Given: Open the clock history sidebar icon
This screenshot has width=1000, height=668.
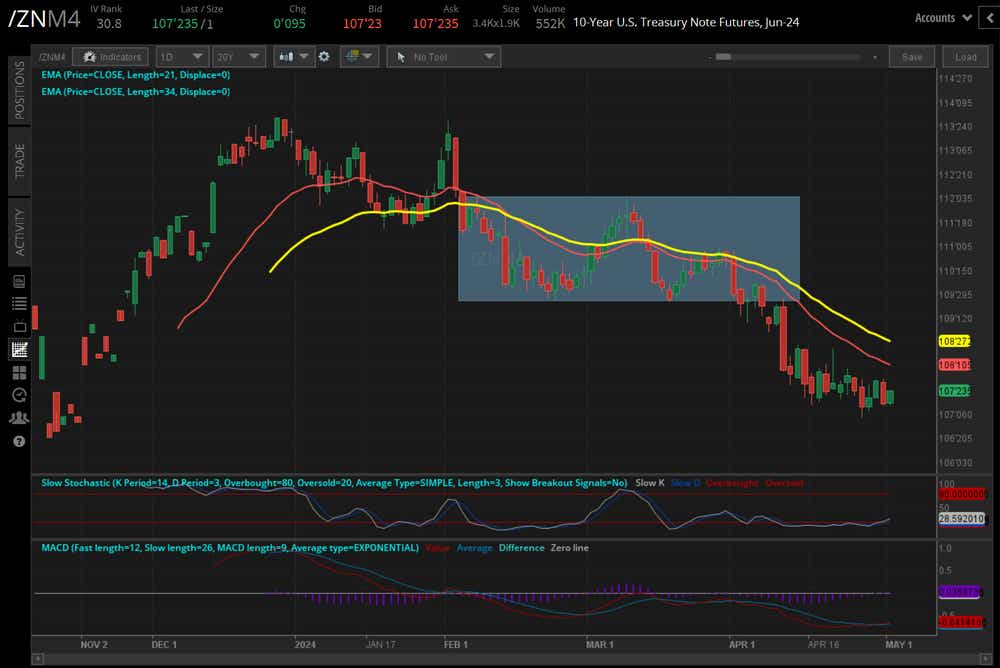Looking at the screenshot, I should tap(19, 395).
